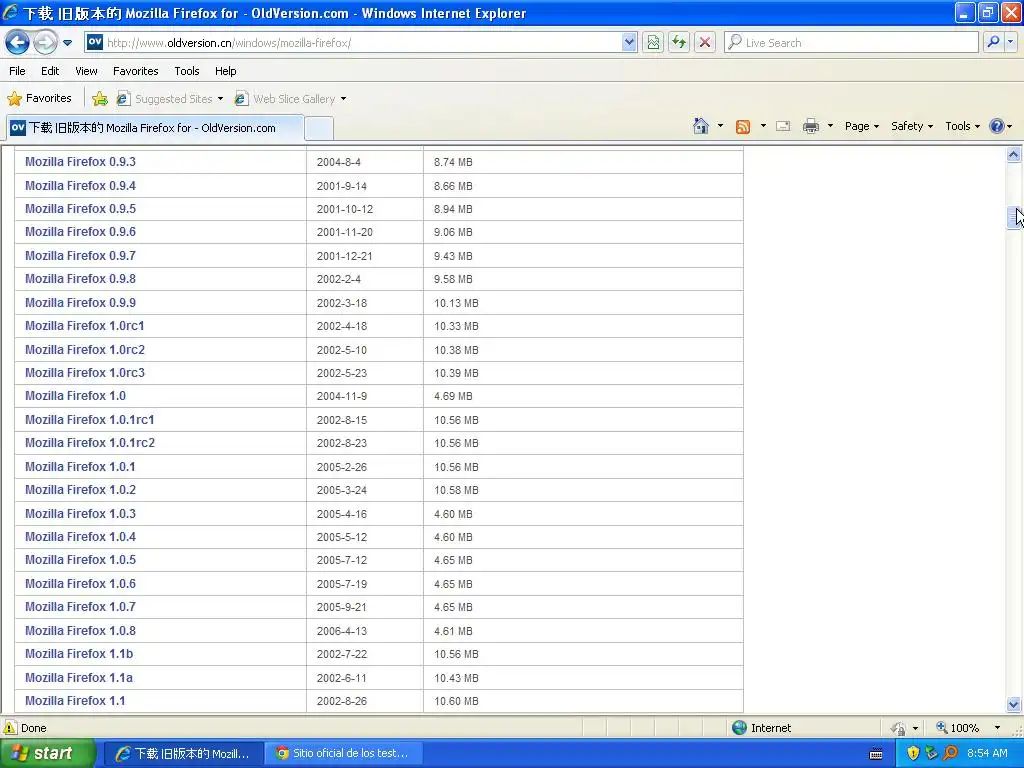Click the scrollbar up arrow
This screenshot has width=1024, height=768.
tap(1014, 155)
